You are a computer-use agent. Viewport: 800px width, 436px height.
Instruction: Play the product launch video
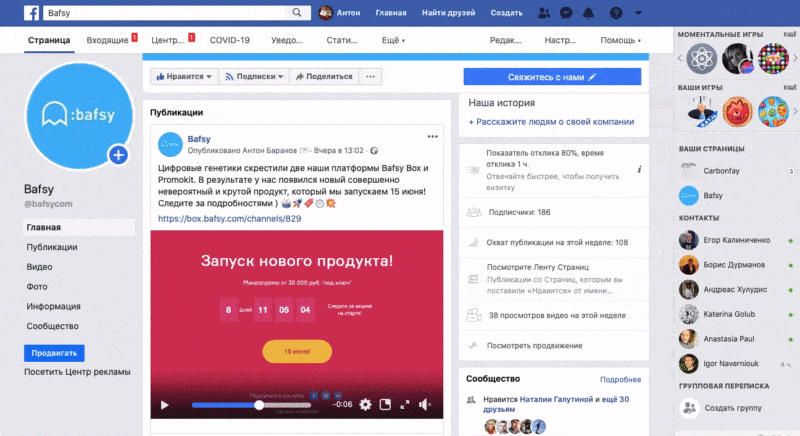(x=164, y=405)
